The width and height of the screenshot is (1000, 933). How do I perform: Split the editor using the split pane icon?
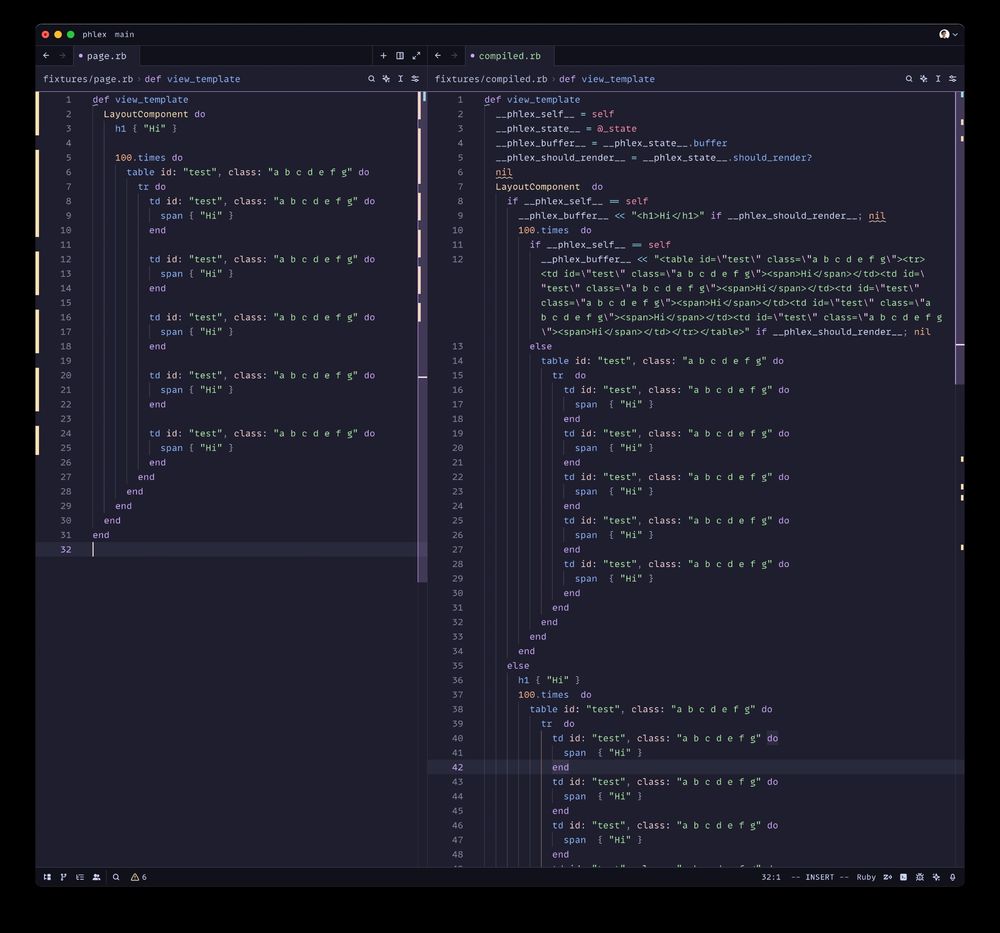coord(400,55)
